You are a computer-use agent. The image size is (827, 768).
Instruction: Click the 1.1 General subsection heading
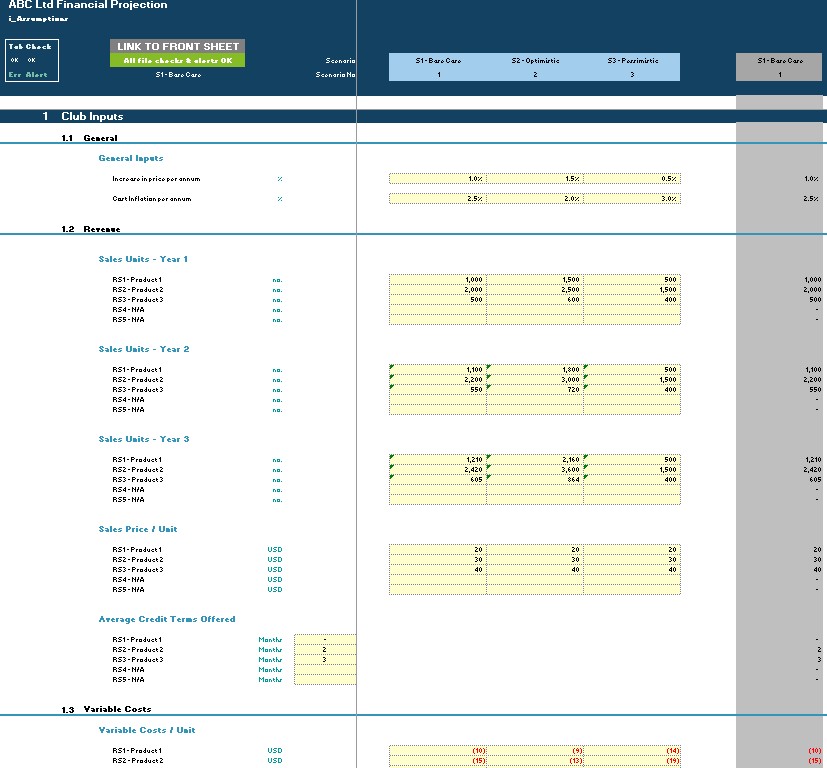point(100,138)
